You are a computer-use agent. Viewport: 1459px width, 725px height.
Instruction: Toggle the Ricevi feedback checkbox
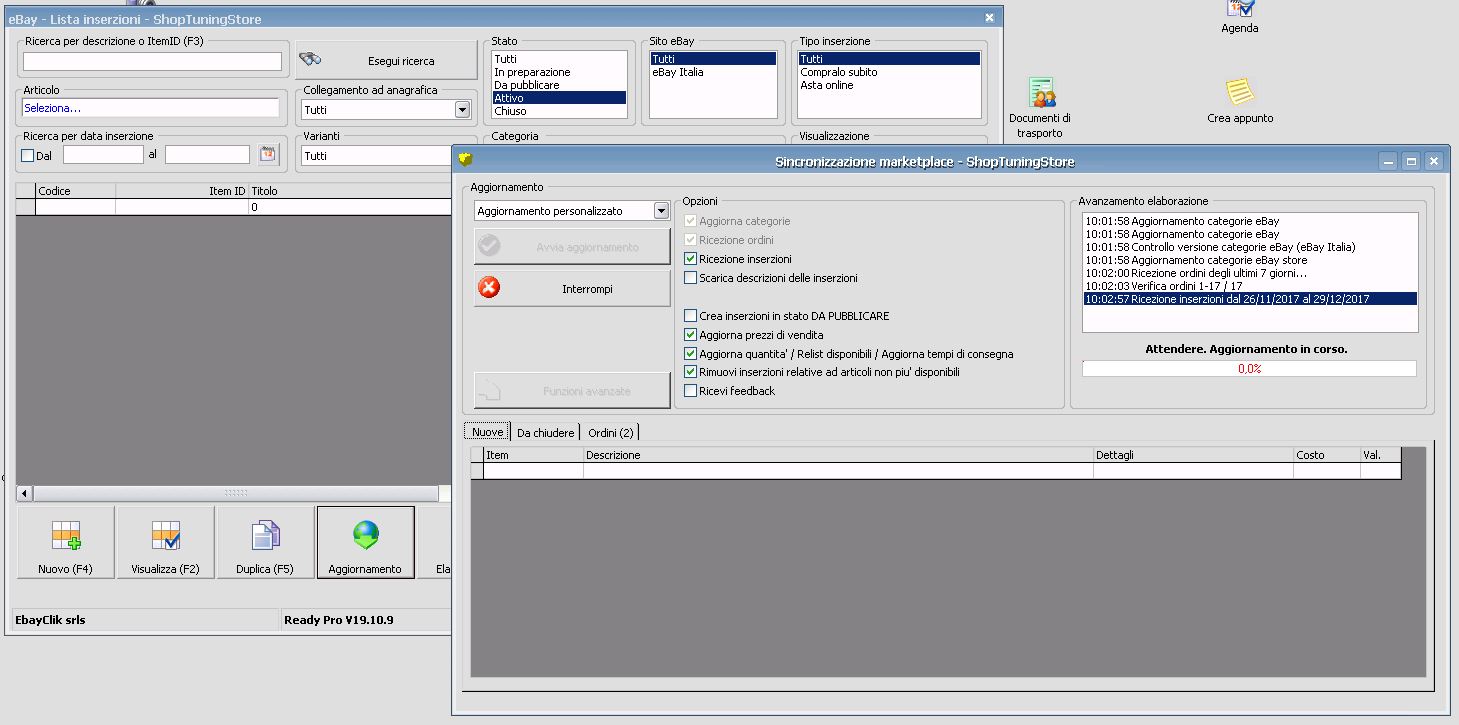pyautogui.click(x=690, y=391)
